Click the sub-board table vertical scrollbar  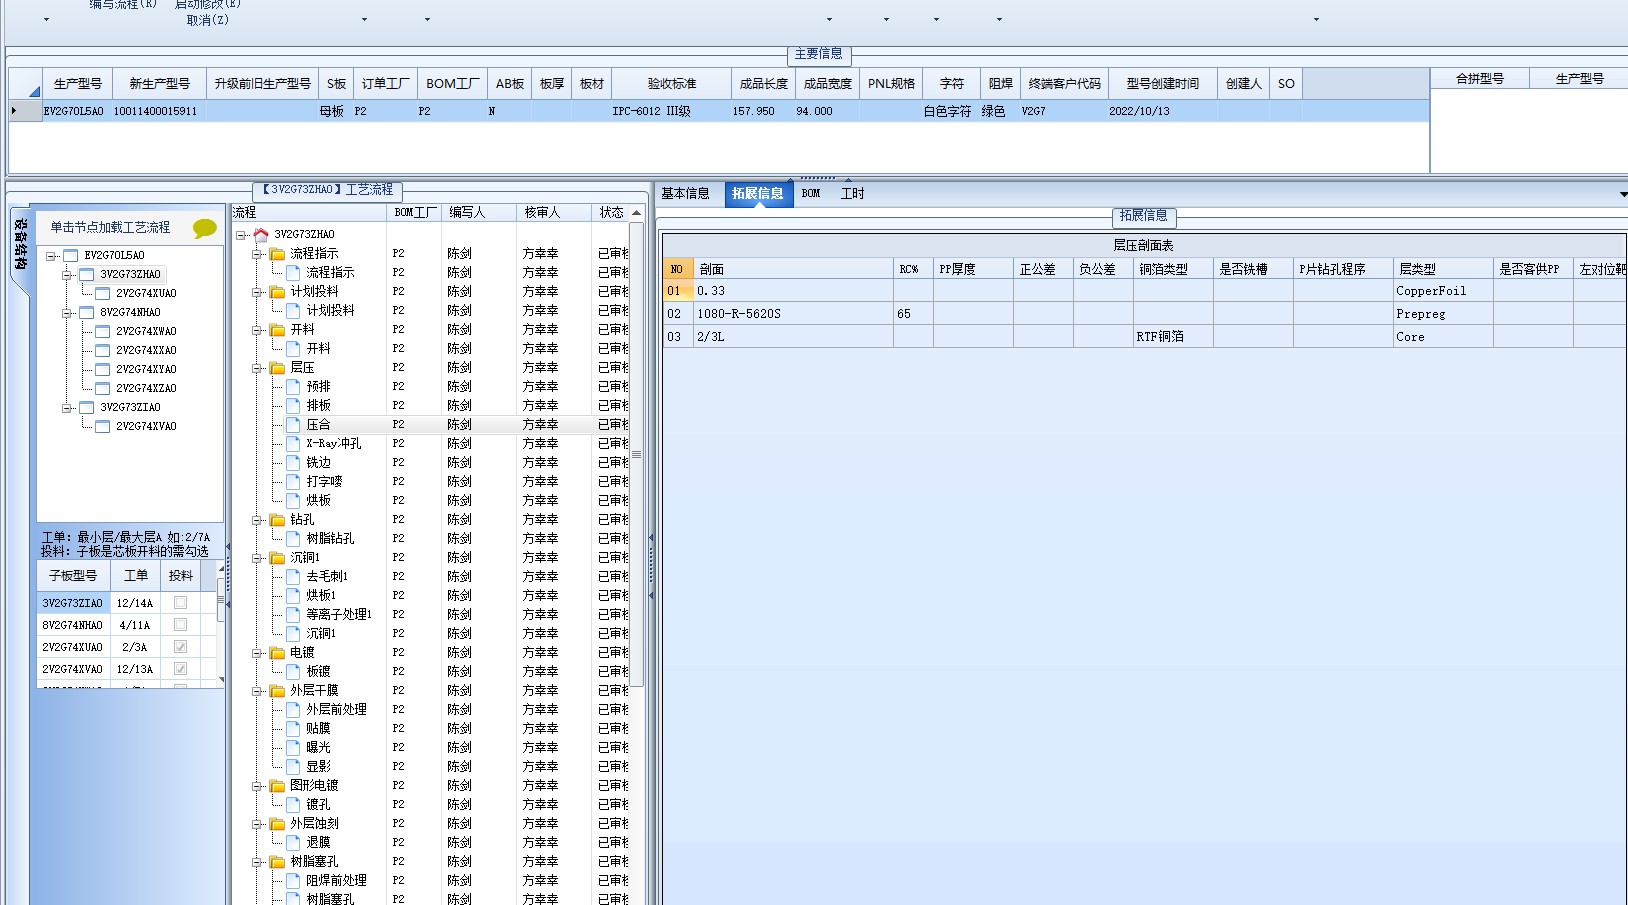[x=221, y=625]
